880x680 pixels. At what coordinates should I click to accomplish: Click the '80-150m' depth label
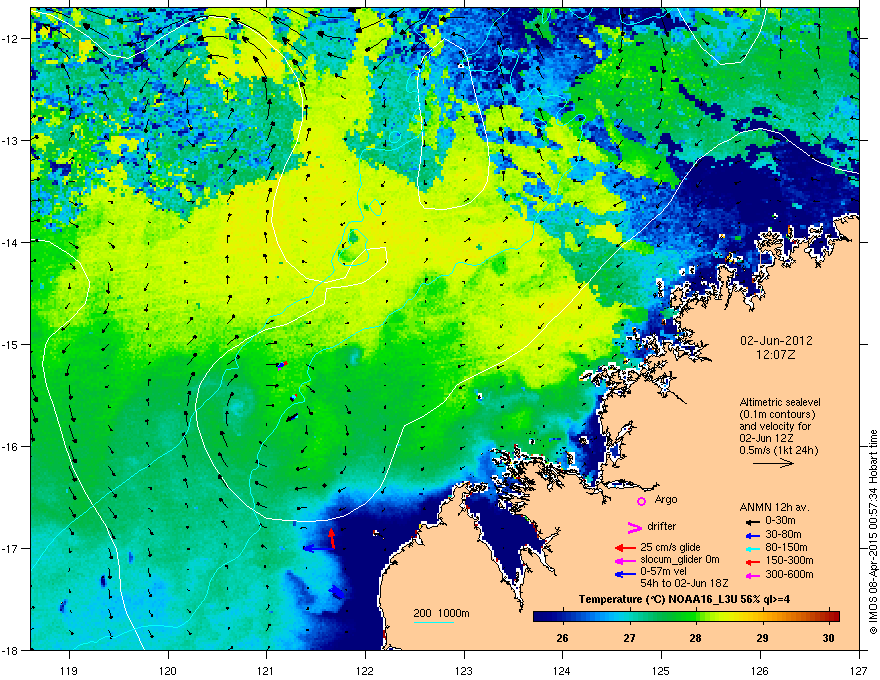point(786,547)
